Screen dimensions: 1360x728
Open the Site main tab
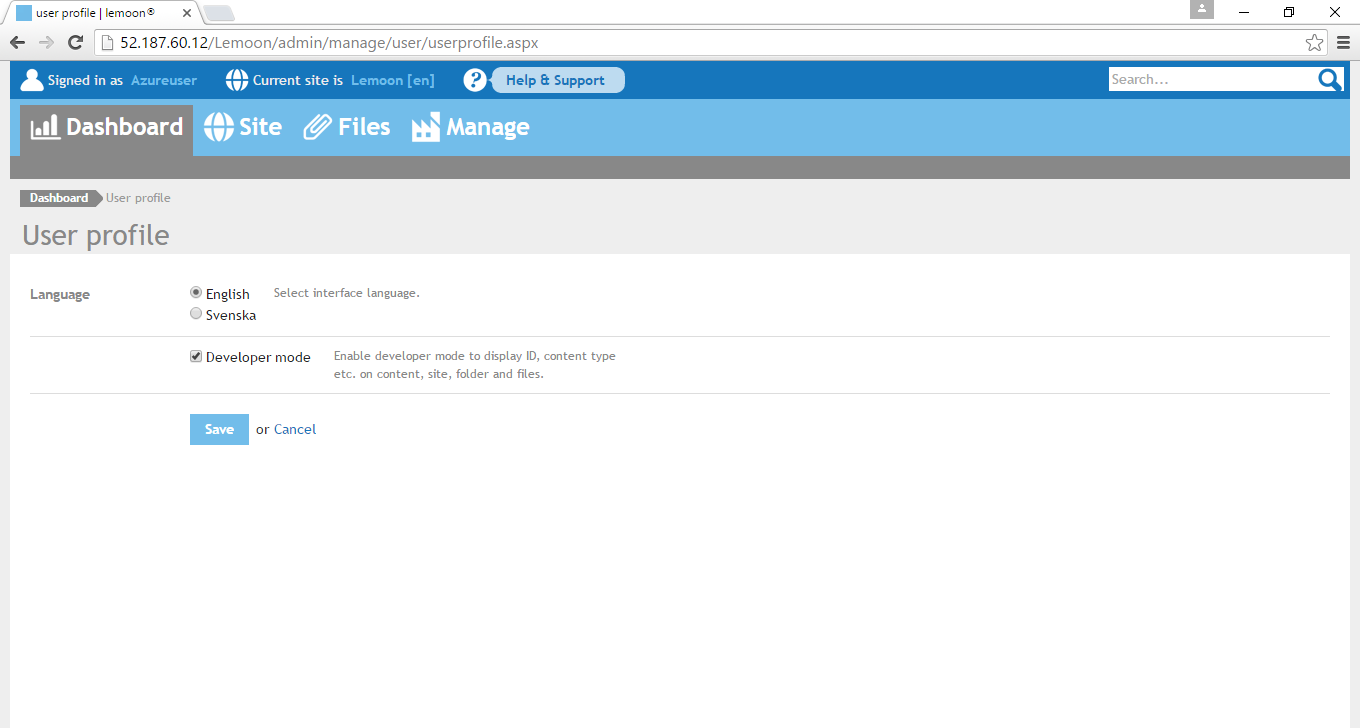[x=243, y=127]
